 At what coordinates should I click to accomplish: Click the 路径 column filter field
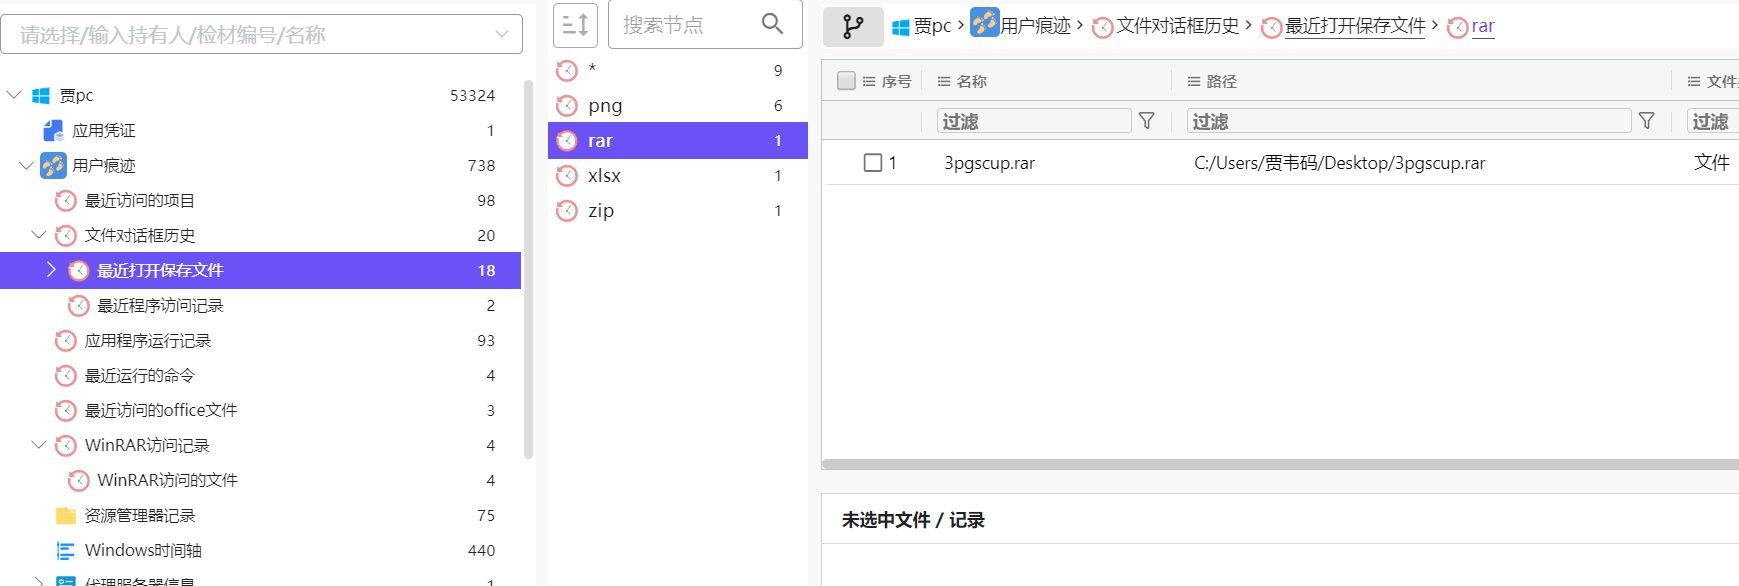coord(1409,121)
